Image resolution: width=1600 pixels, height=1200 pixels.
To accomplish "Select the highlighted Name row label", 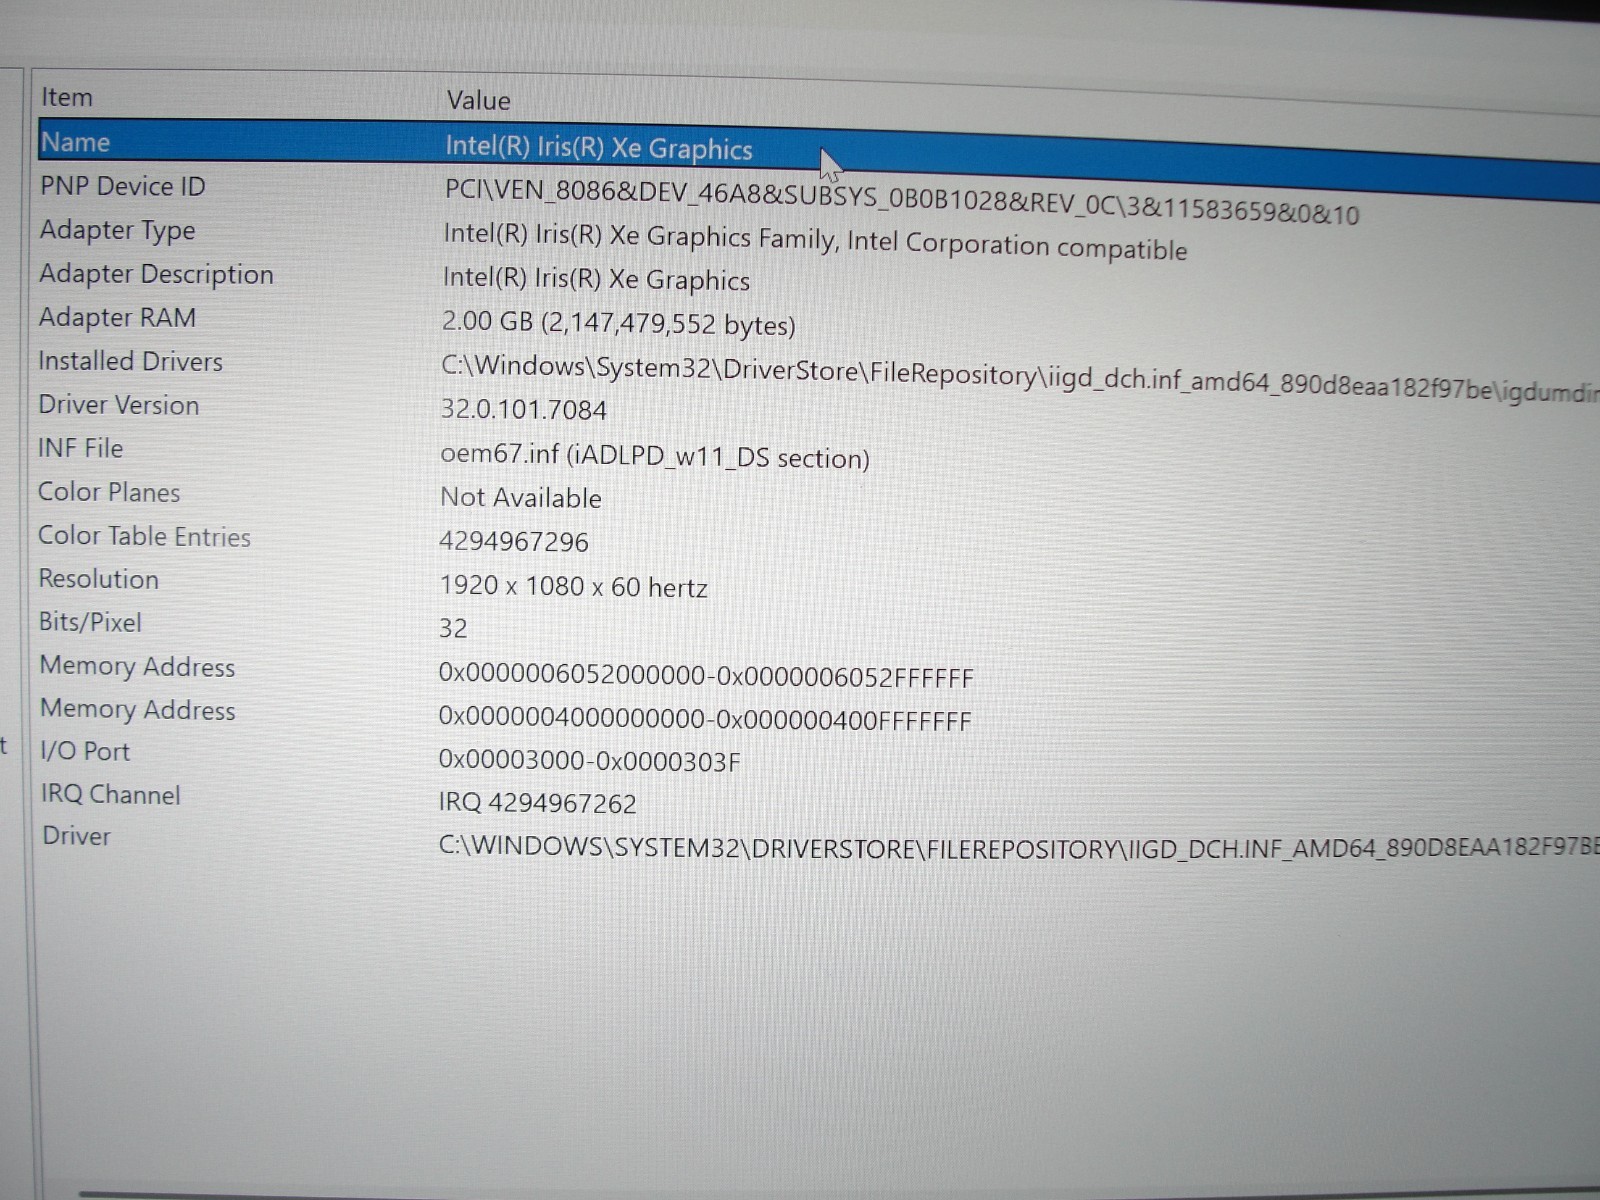I will [x=75, y=142].
